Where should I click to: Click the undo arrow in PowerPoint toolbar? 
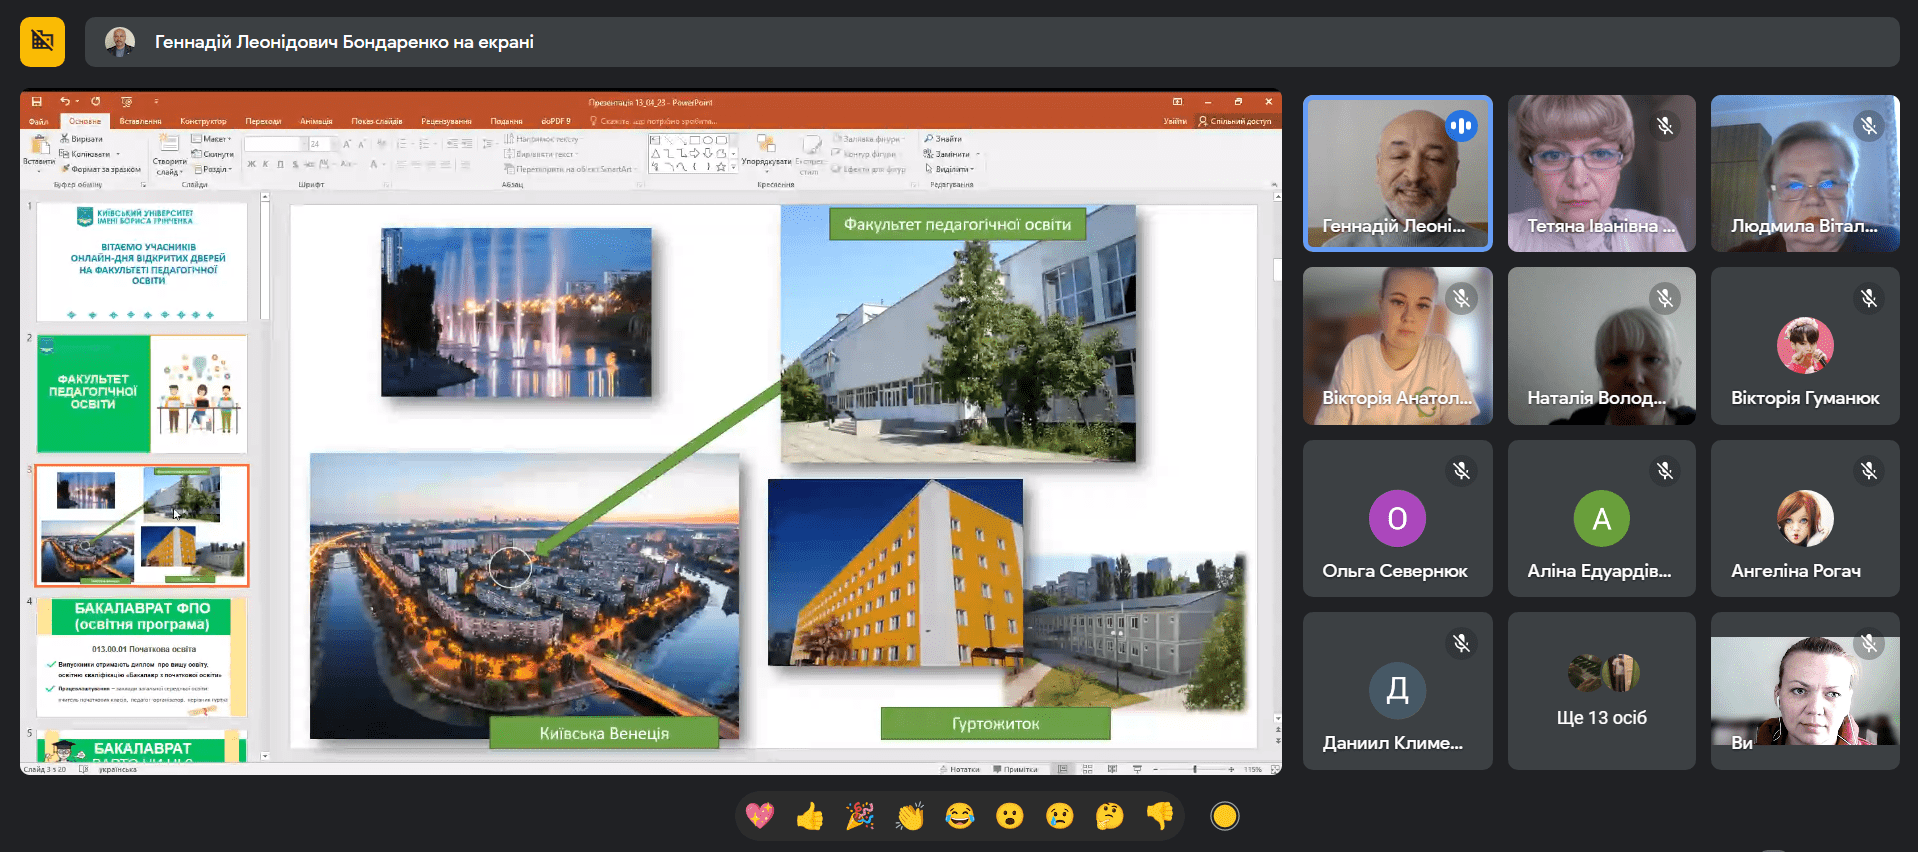click(x=65, y=102)
